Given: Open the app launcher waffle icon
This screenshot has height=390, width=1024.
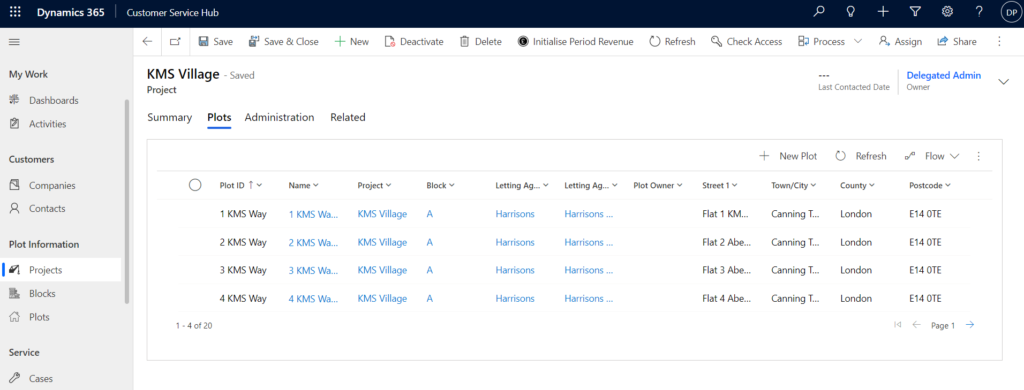Looking at the screenshot, I should [15, 12].
